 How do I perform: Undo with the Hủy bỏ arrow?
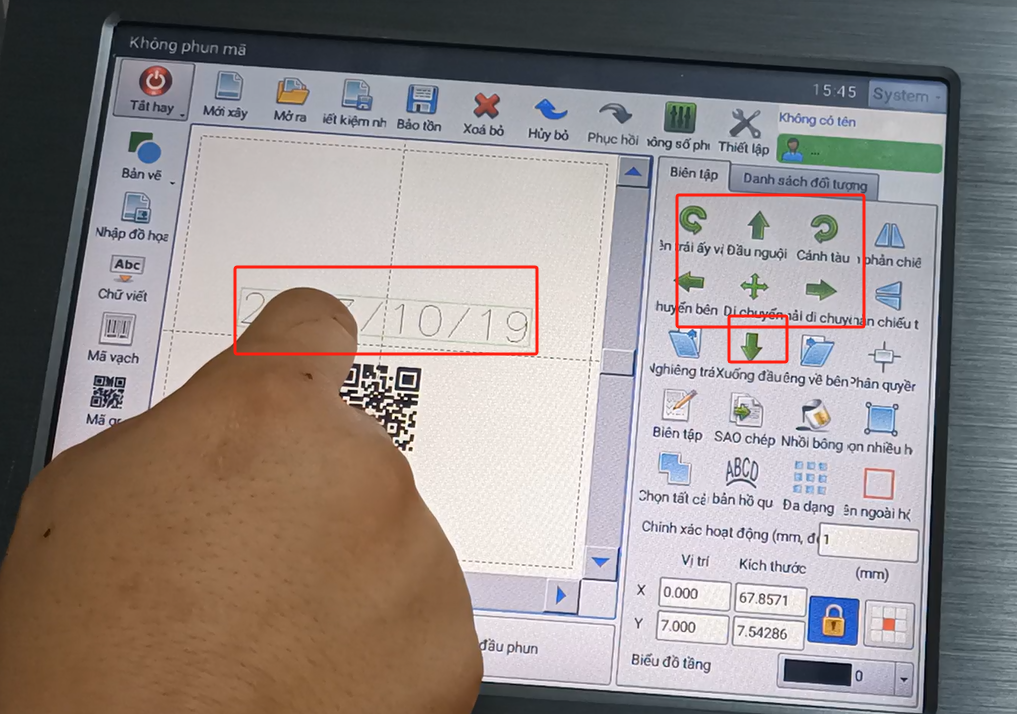point(549,112)
